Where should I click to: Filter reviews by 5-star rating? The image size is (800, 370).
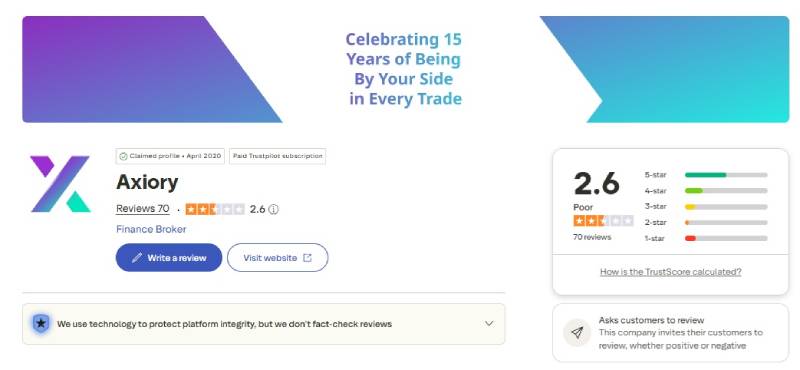coord(706,175)
